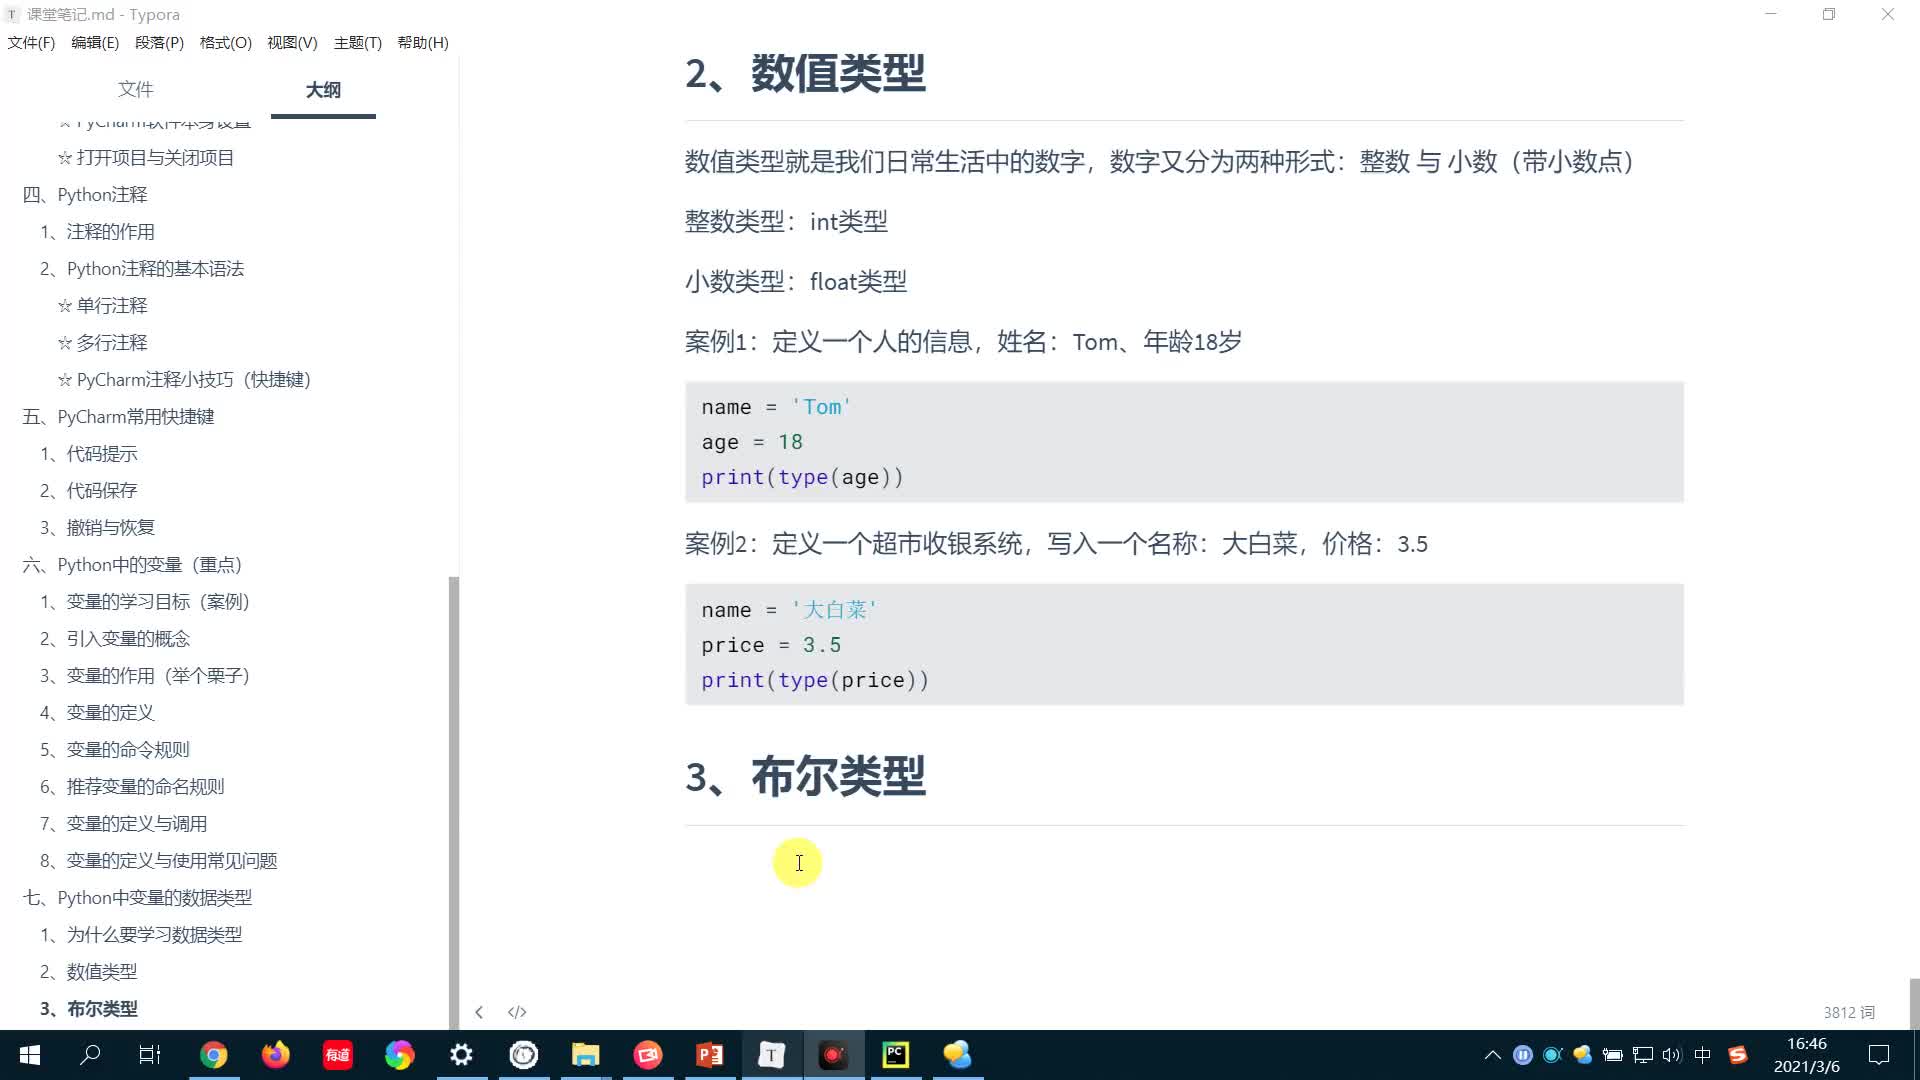The width and height of the screenshot is (1920, 1080).
Task: Go to 4、变量的定义 outline item
Action: tap(97, 713)
